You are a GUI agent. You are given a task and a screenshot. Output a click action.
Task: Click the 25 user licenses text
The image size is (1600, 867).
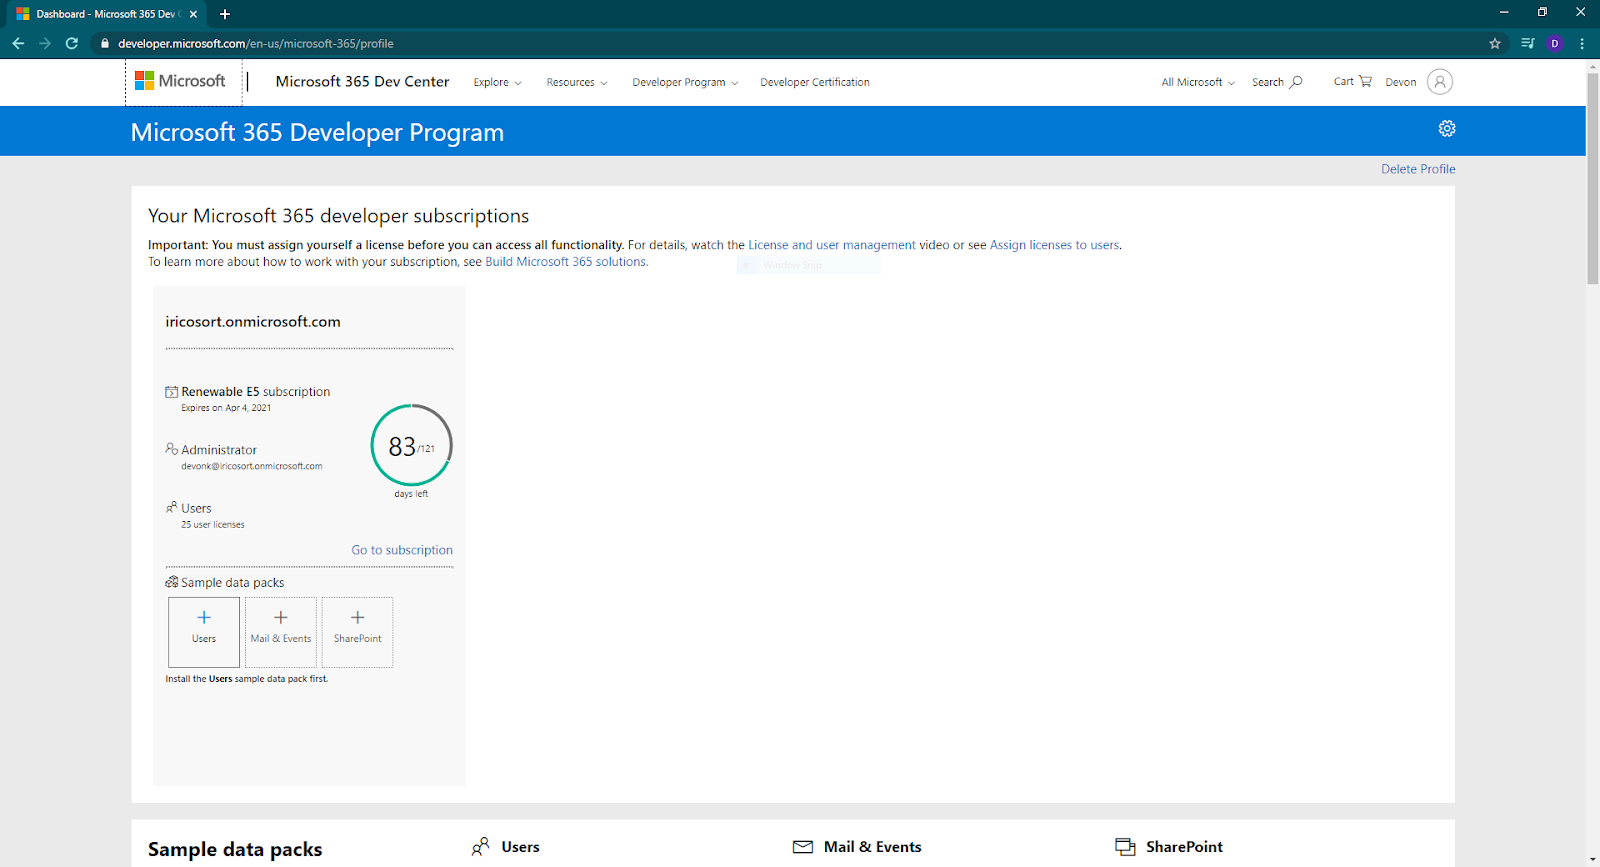pos(213,524)
